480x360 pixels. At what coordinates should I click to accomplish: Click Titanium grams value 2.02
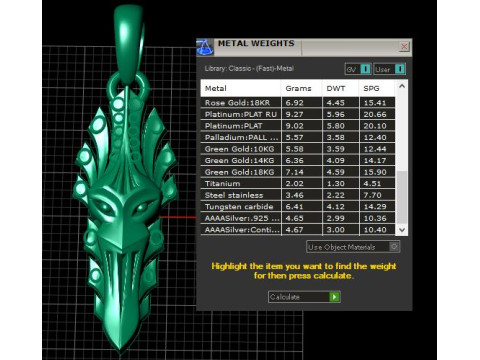pos(295,184)
